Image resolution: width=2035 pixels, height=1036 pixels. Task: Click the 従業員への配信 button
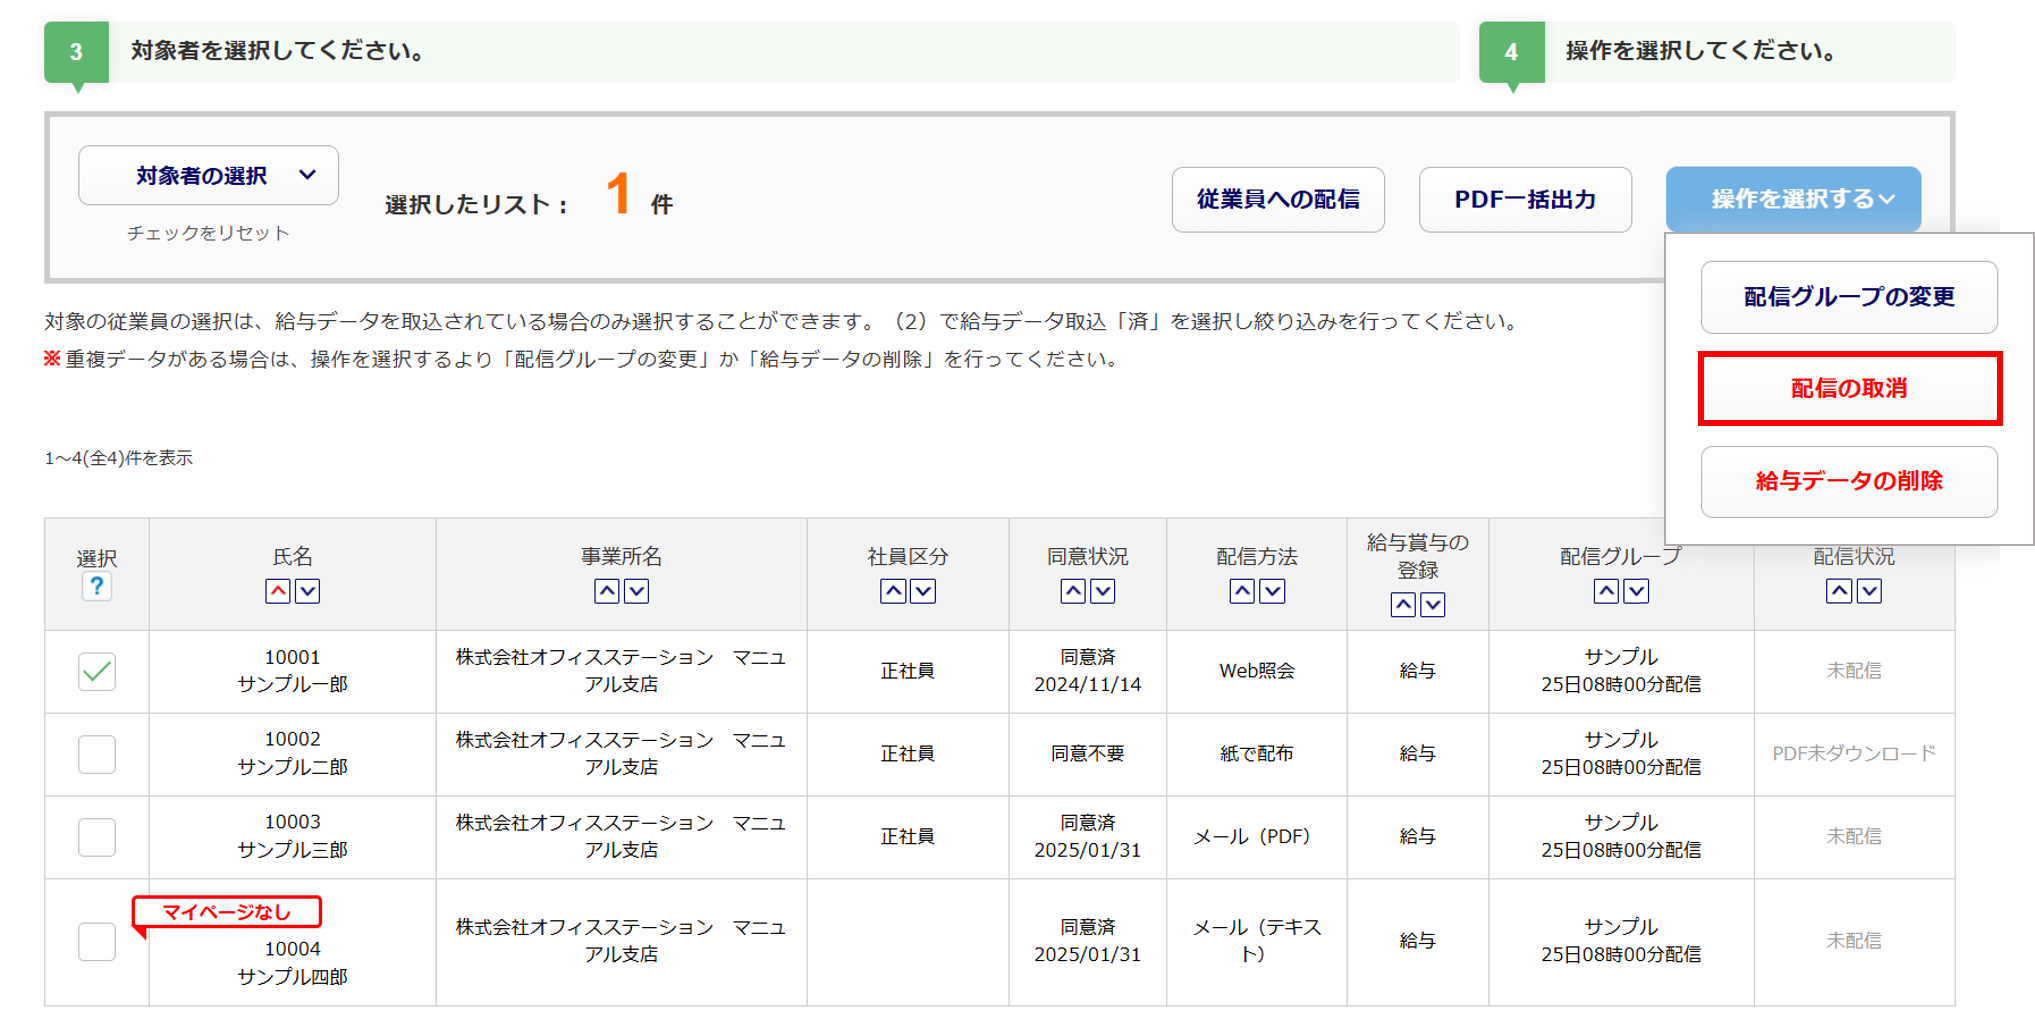(x=1277, y=199)
